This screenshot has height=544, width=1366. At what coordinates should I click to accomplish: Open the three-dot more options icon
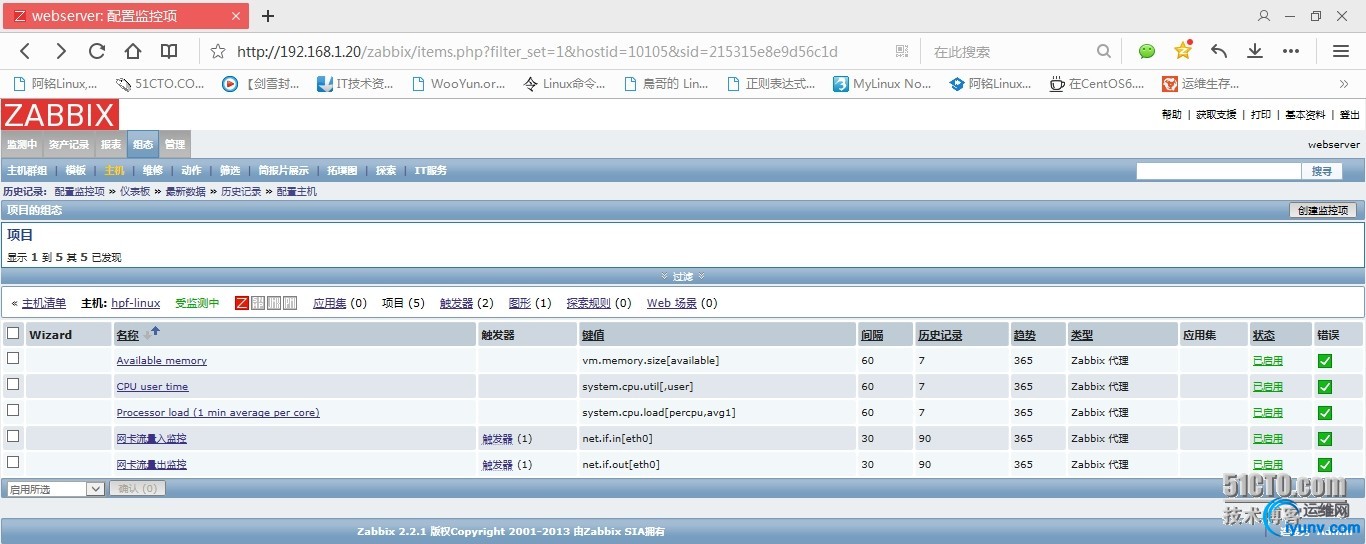pyautogui.click(x=1291, y=51)
